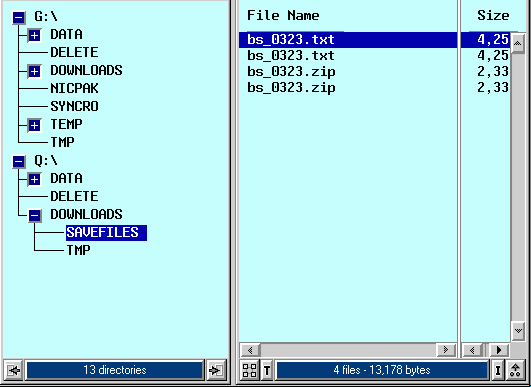Click the left-arrow icon beside the directories status

click(x=14, y=370)
